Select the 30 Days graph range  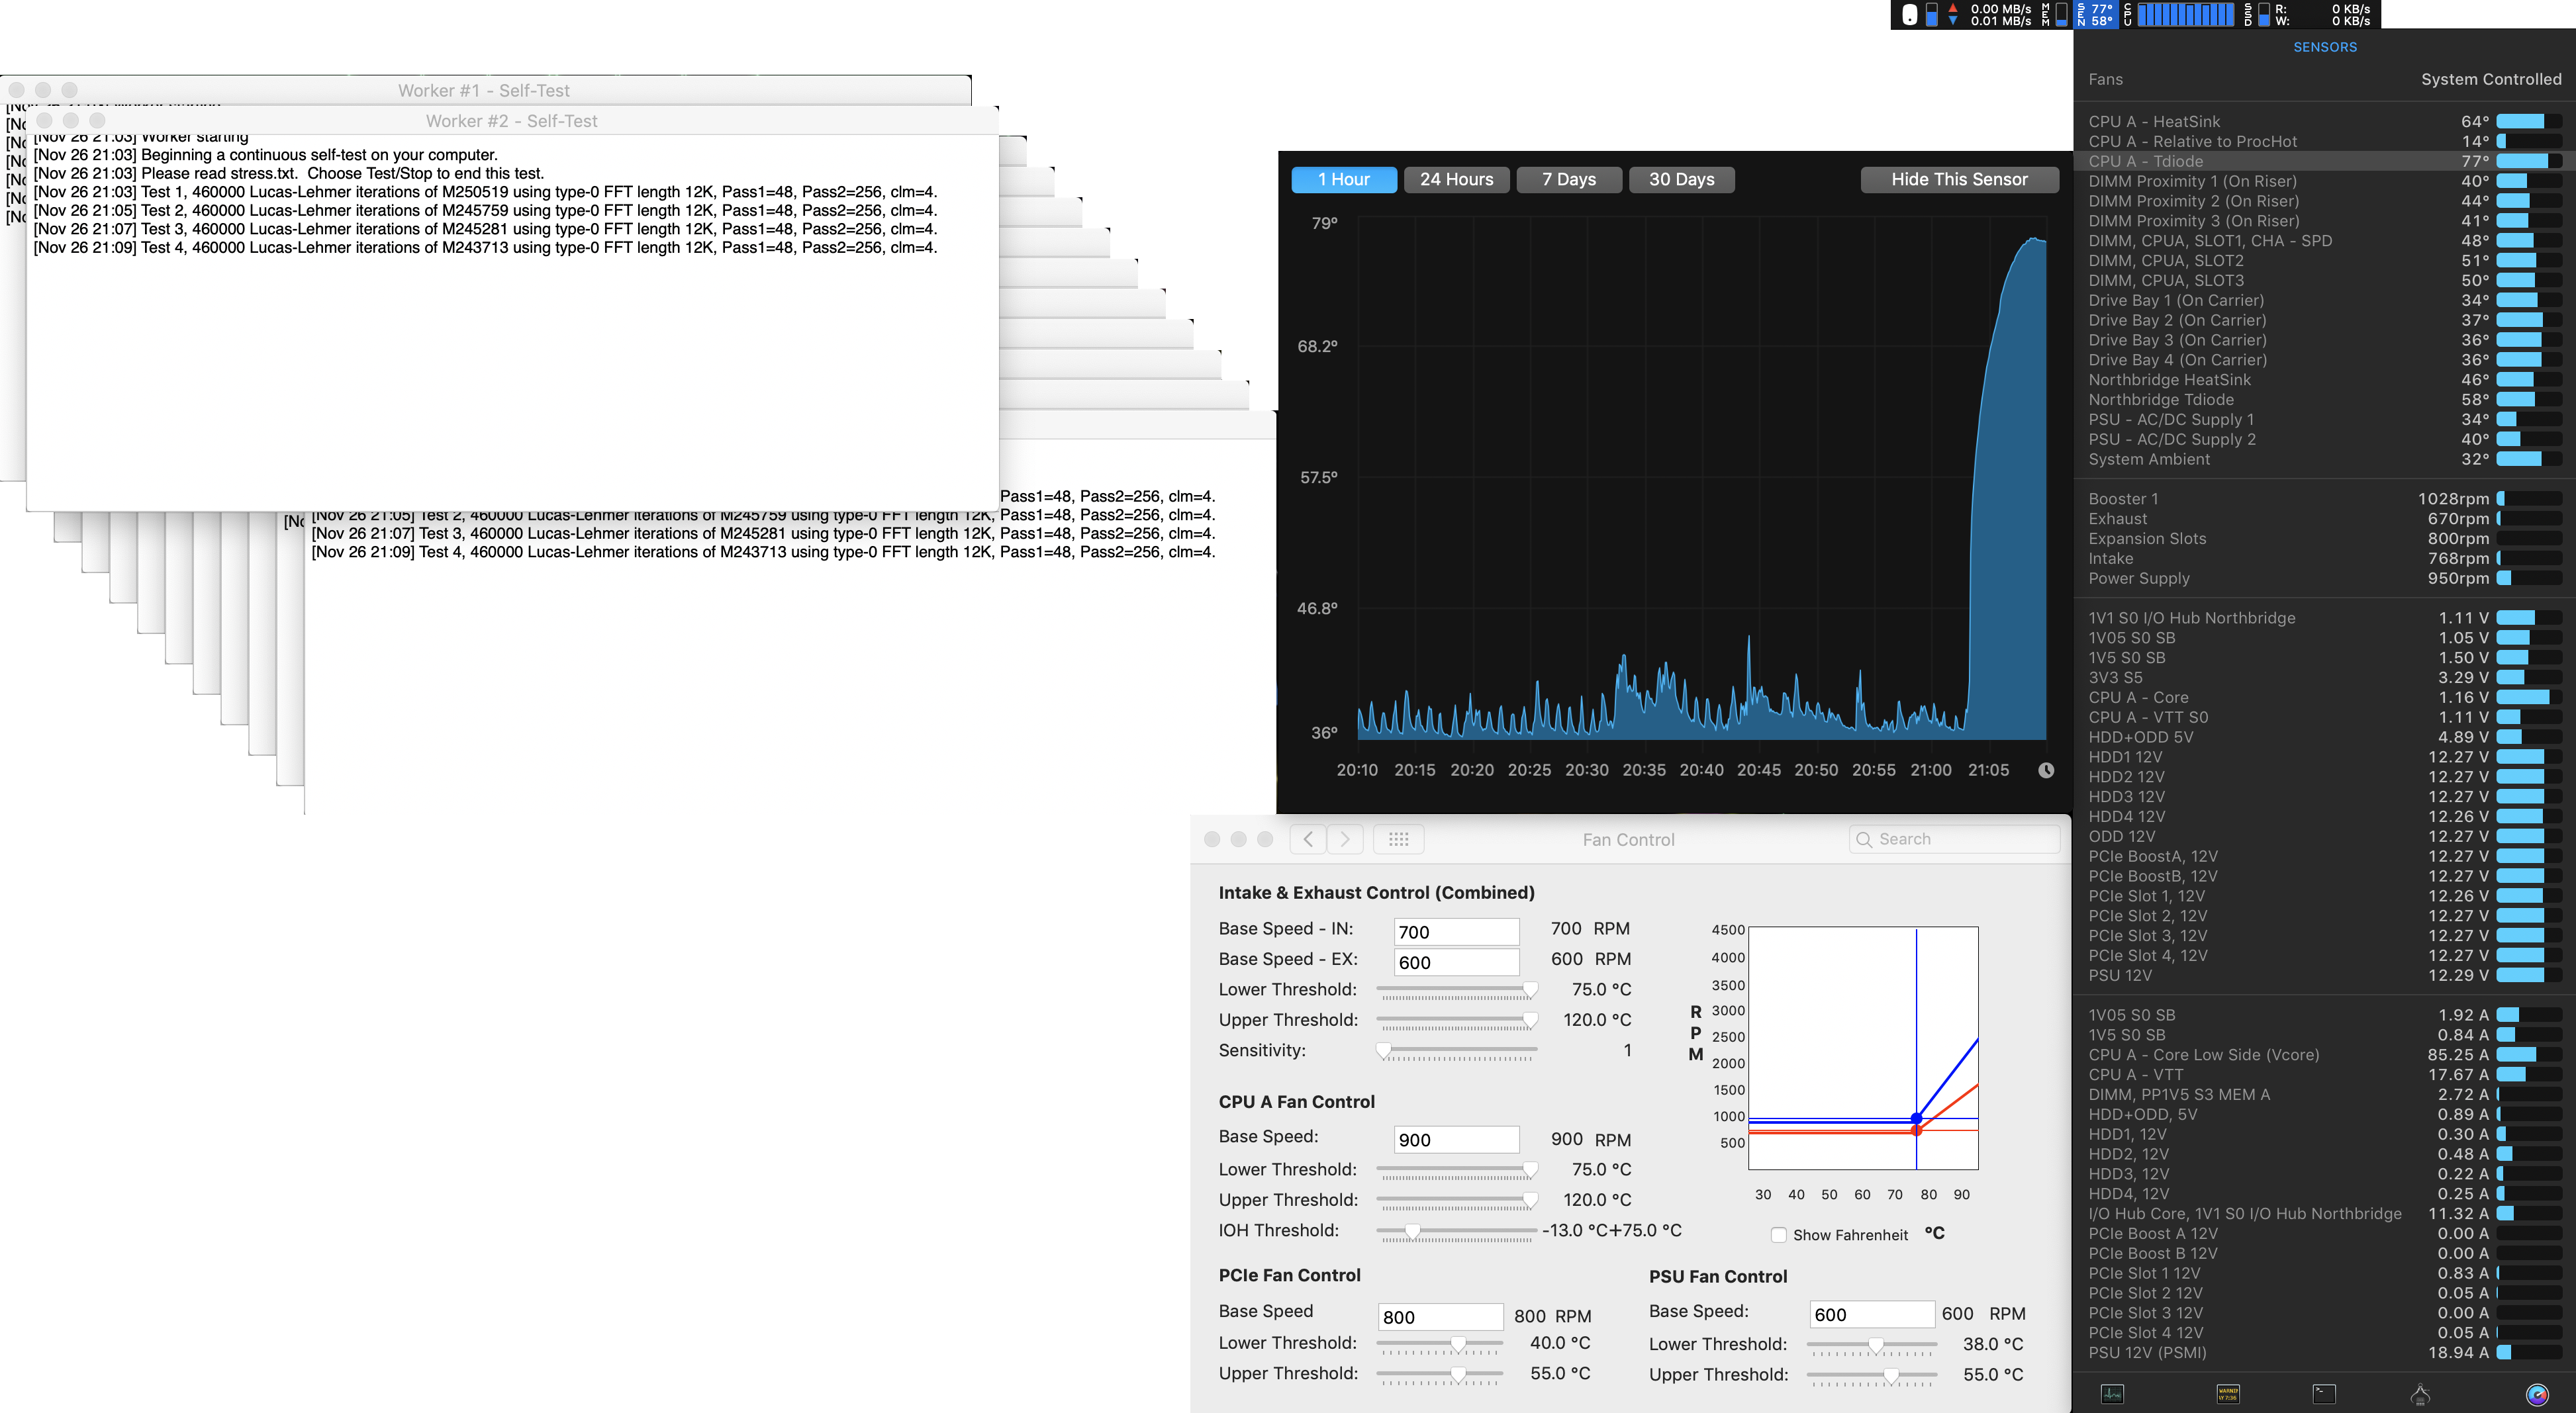(x=1681, y=179)
